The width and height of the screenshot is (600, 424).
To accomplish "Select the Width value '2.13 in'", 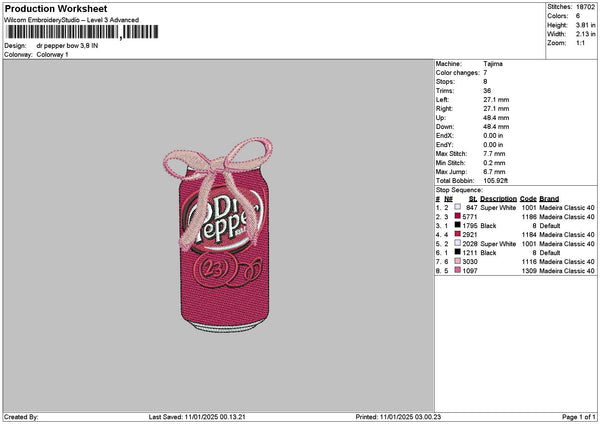I will pos(585,34).
